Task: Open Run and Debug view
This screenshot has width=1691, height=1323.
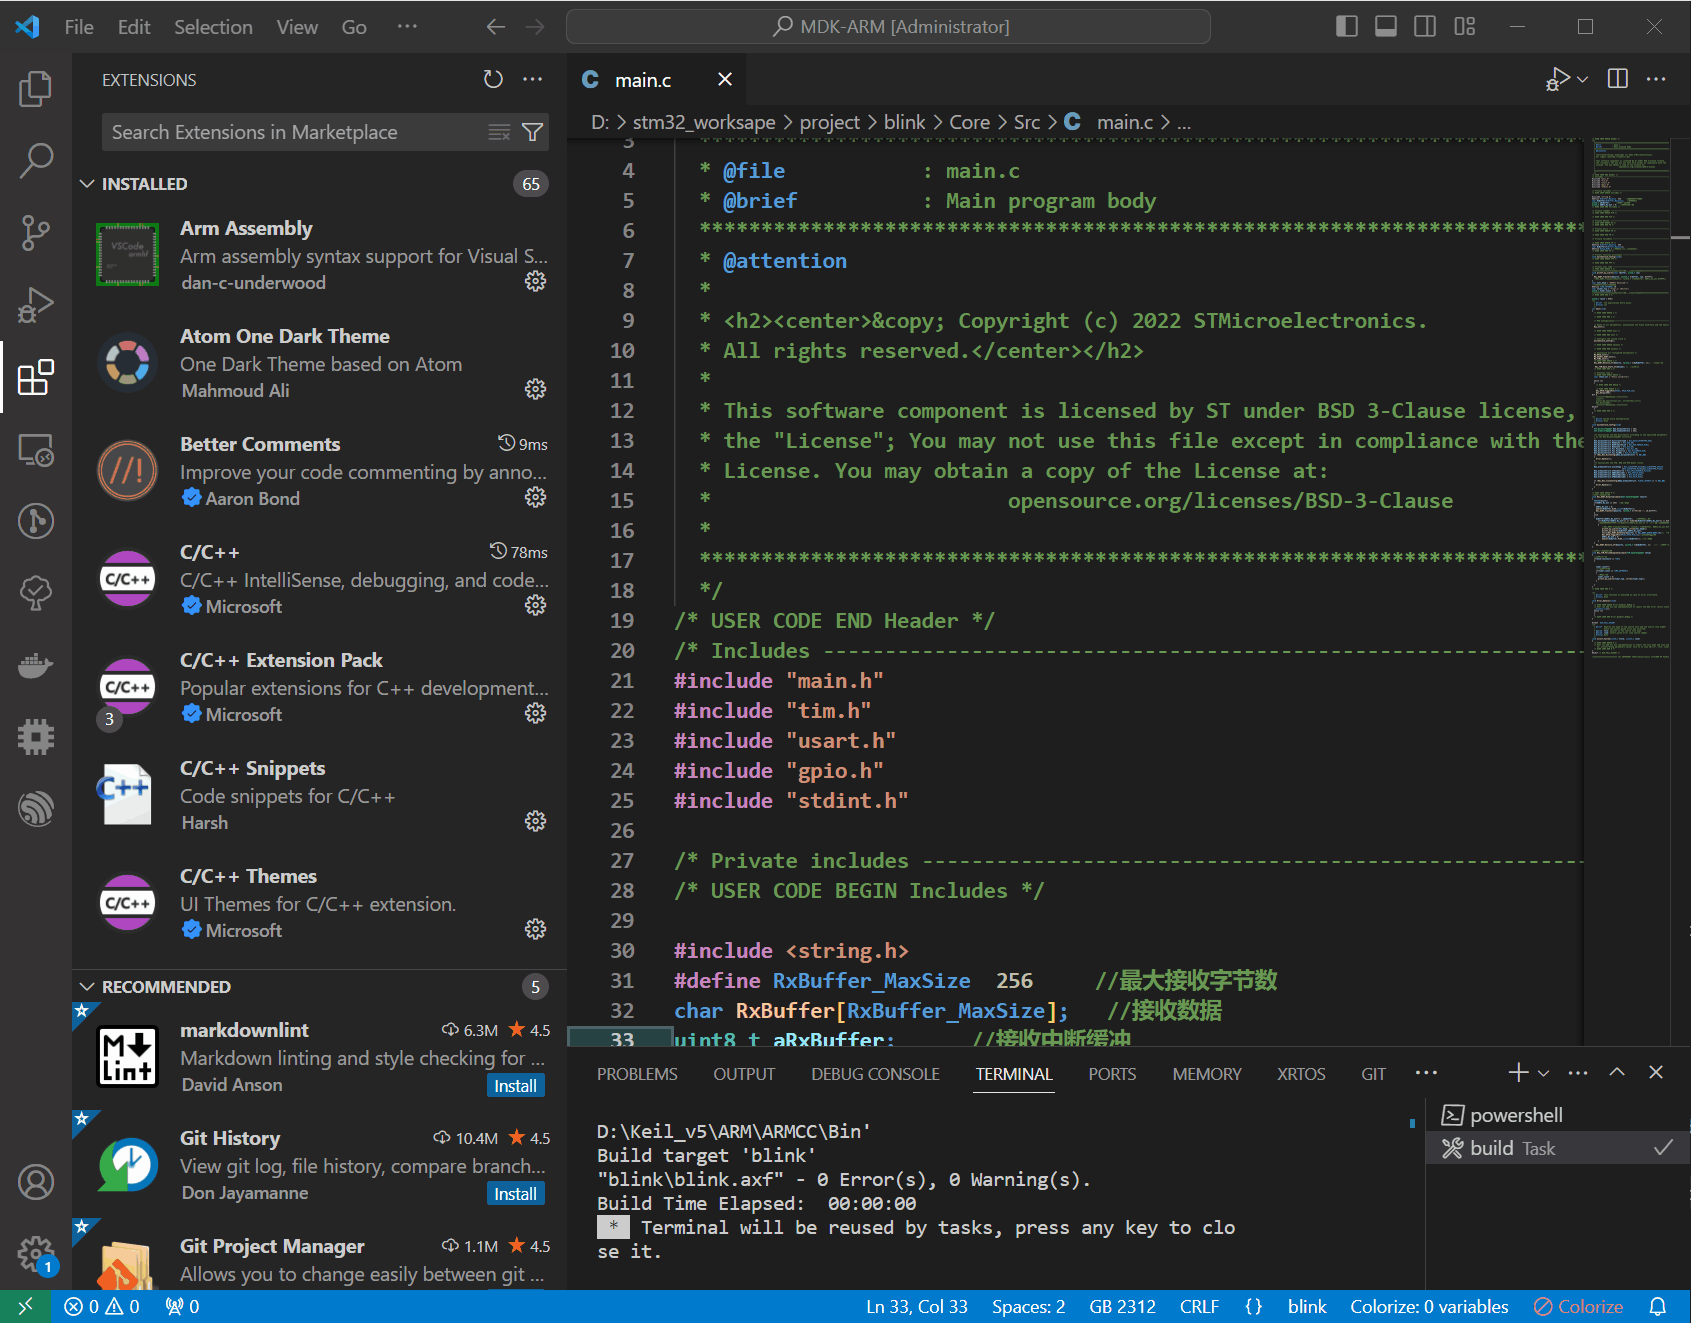Action: click(x=36, y=304)
